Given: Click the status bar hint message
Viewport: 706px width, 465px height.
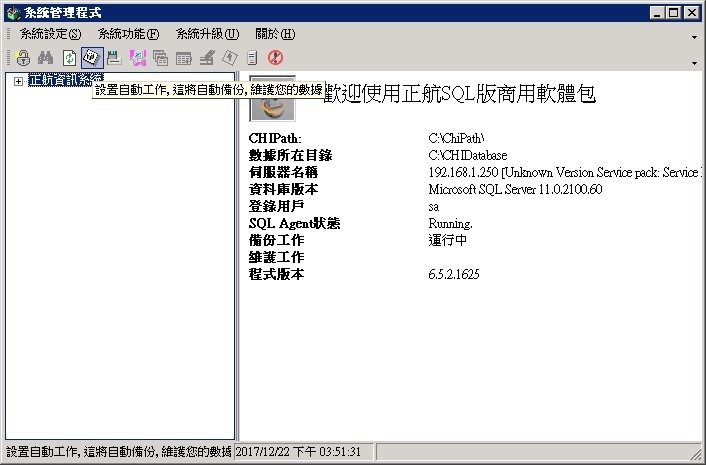Looking at the screenshot, I should click(119, 451).
